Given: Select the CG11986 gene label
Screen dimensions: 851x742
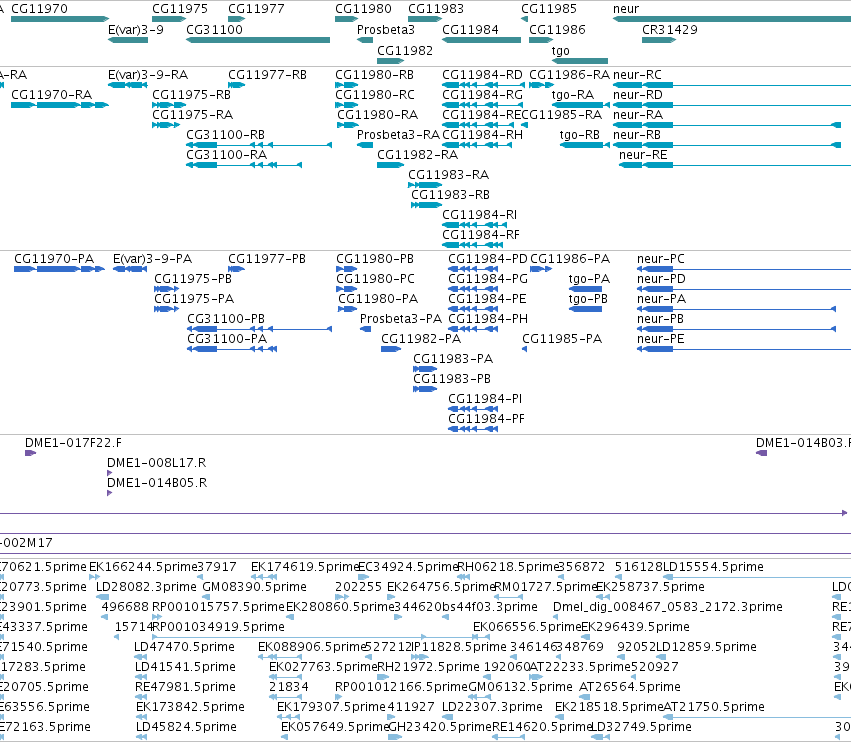Looking at the screenshot, I should 557,29.
